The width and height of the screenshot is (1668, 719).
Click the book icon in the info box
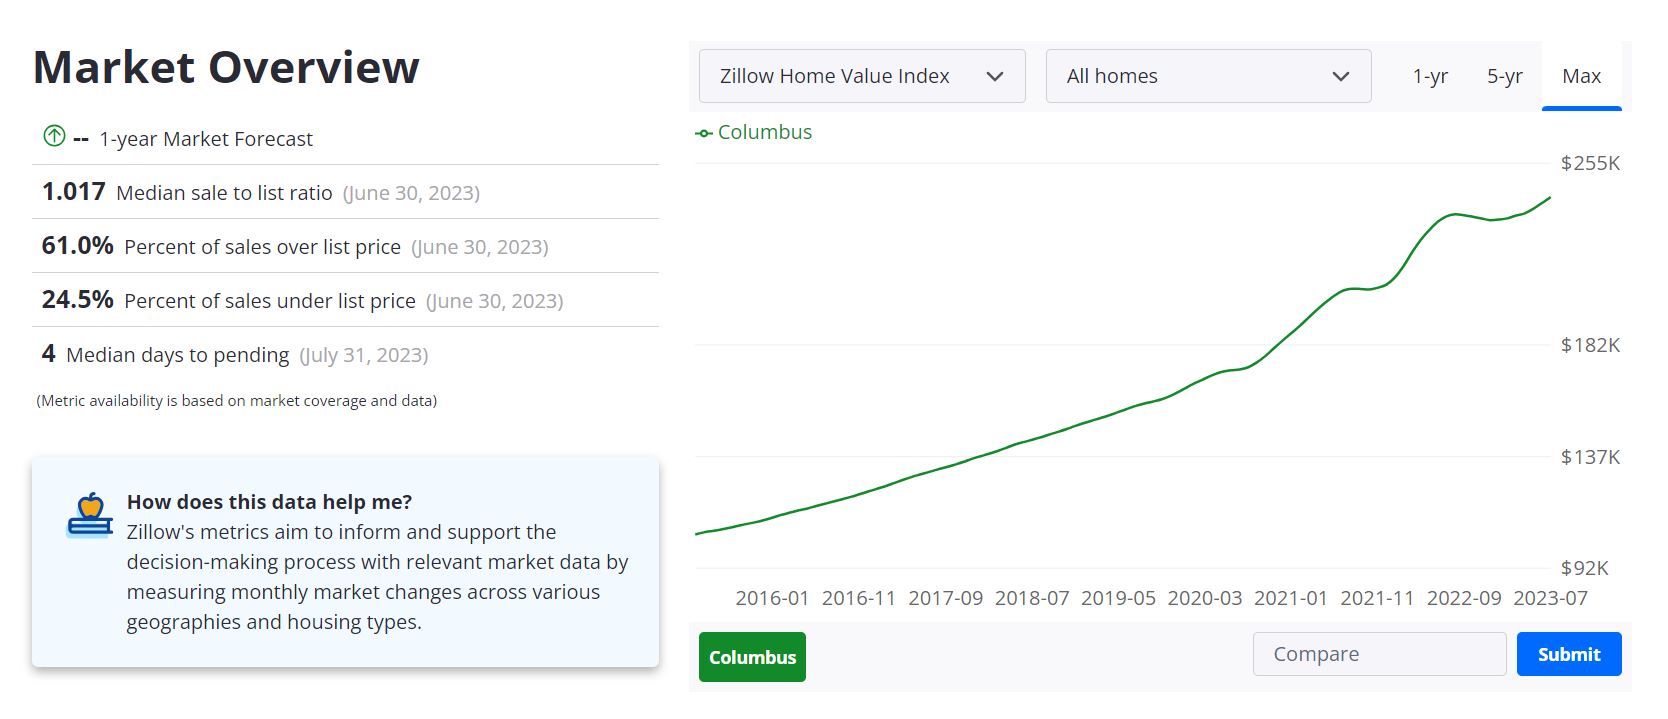tap(88, 519)
